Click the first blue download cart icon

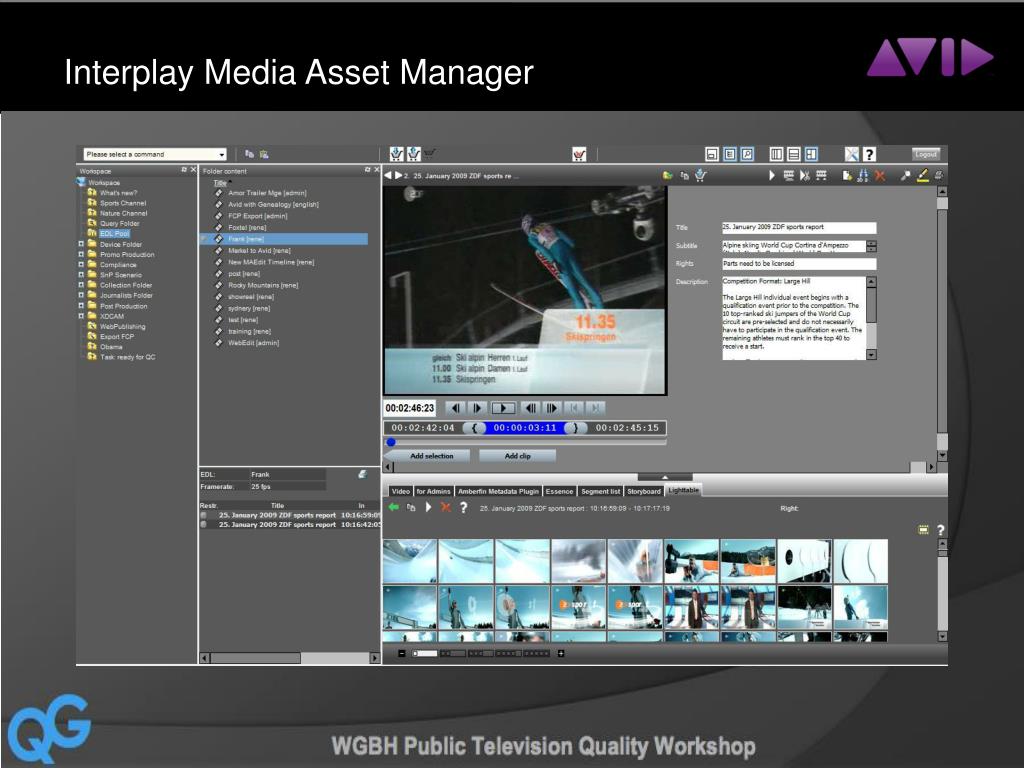pos(396,153)
